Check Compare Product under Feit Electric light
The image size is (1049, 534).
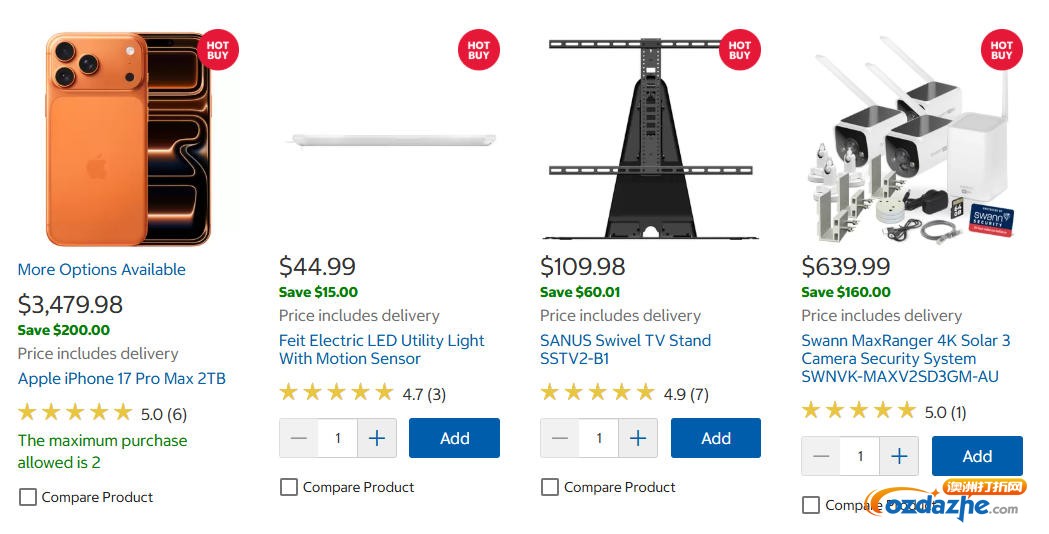point(288,487)
